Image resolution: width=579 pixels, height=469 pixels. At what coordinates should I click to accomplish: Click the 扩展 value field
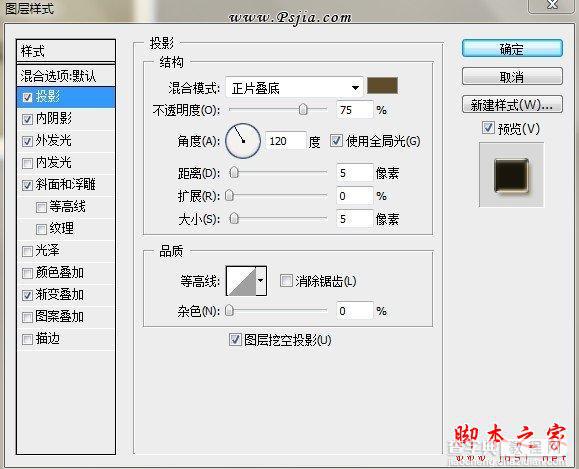pyautogui.click(x=354, y=196)
